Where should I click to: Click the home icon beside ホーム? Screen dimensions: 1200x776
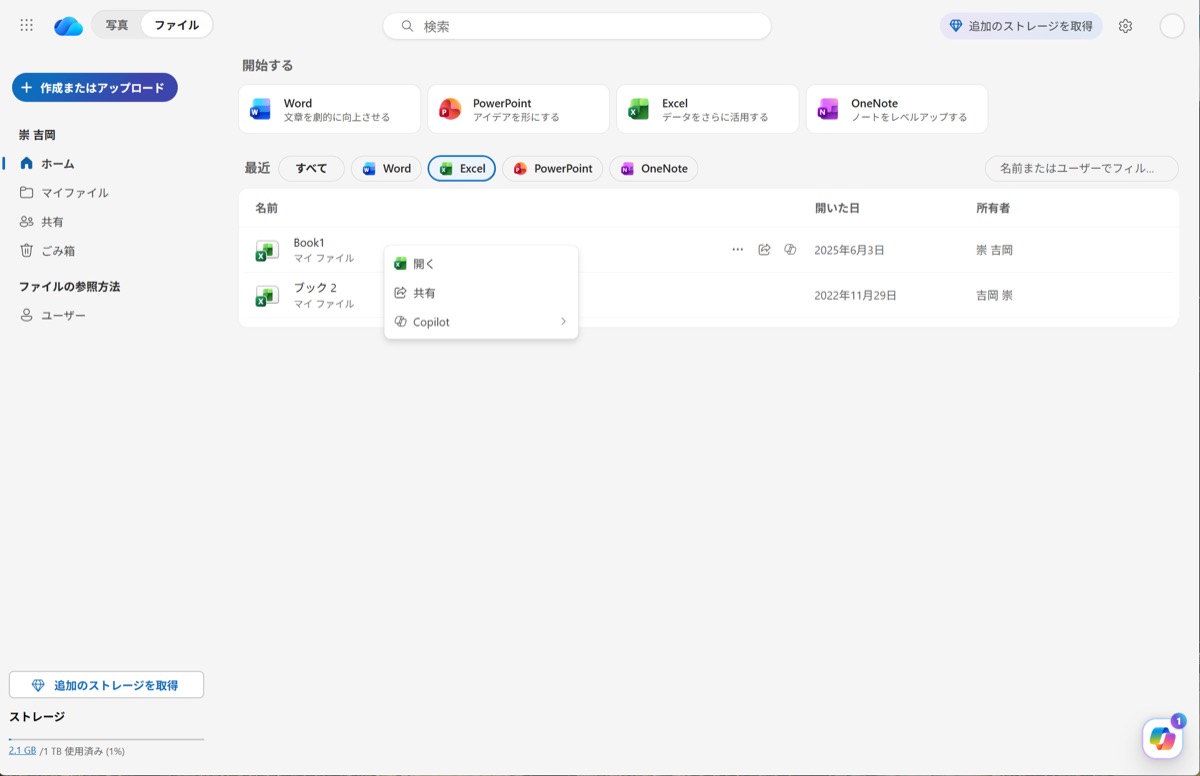coord(27,163)
